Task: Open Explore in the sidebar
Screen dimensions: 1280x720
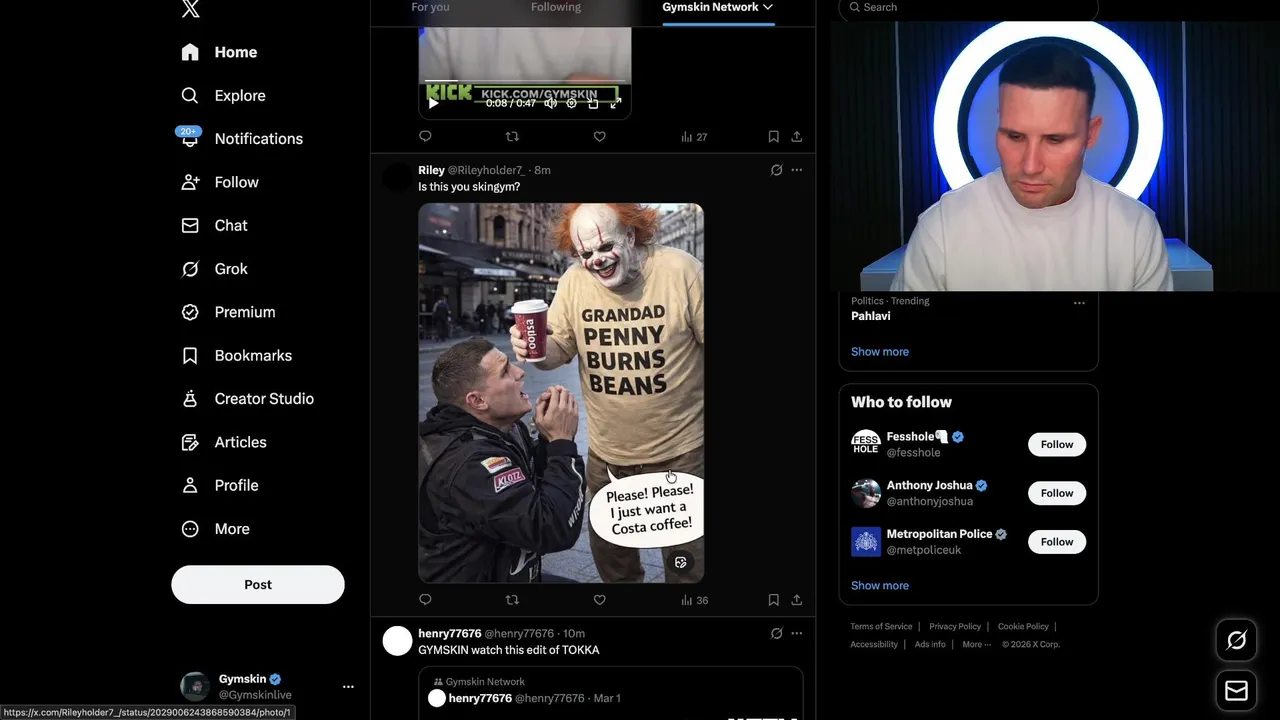Action: point(223,96)
